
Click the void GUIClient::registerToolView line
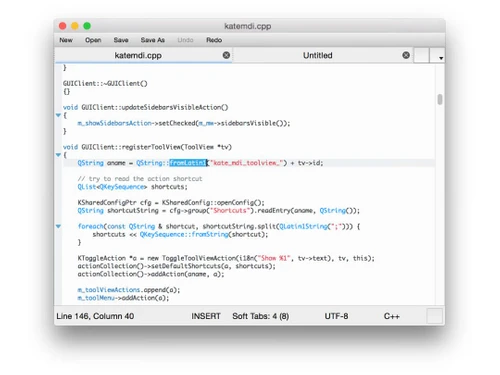[x=147, y=147]
